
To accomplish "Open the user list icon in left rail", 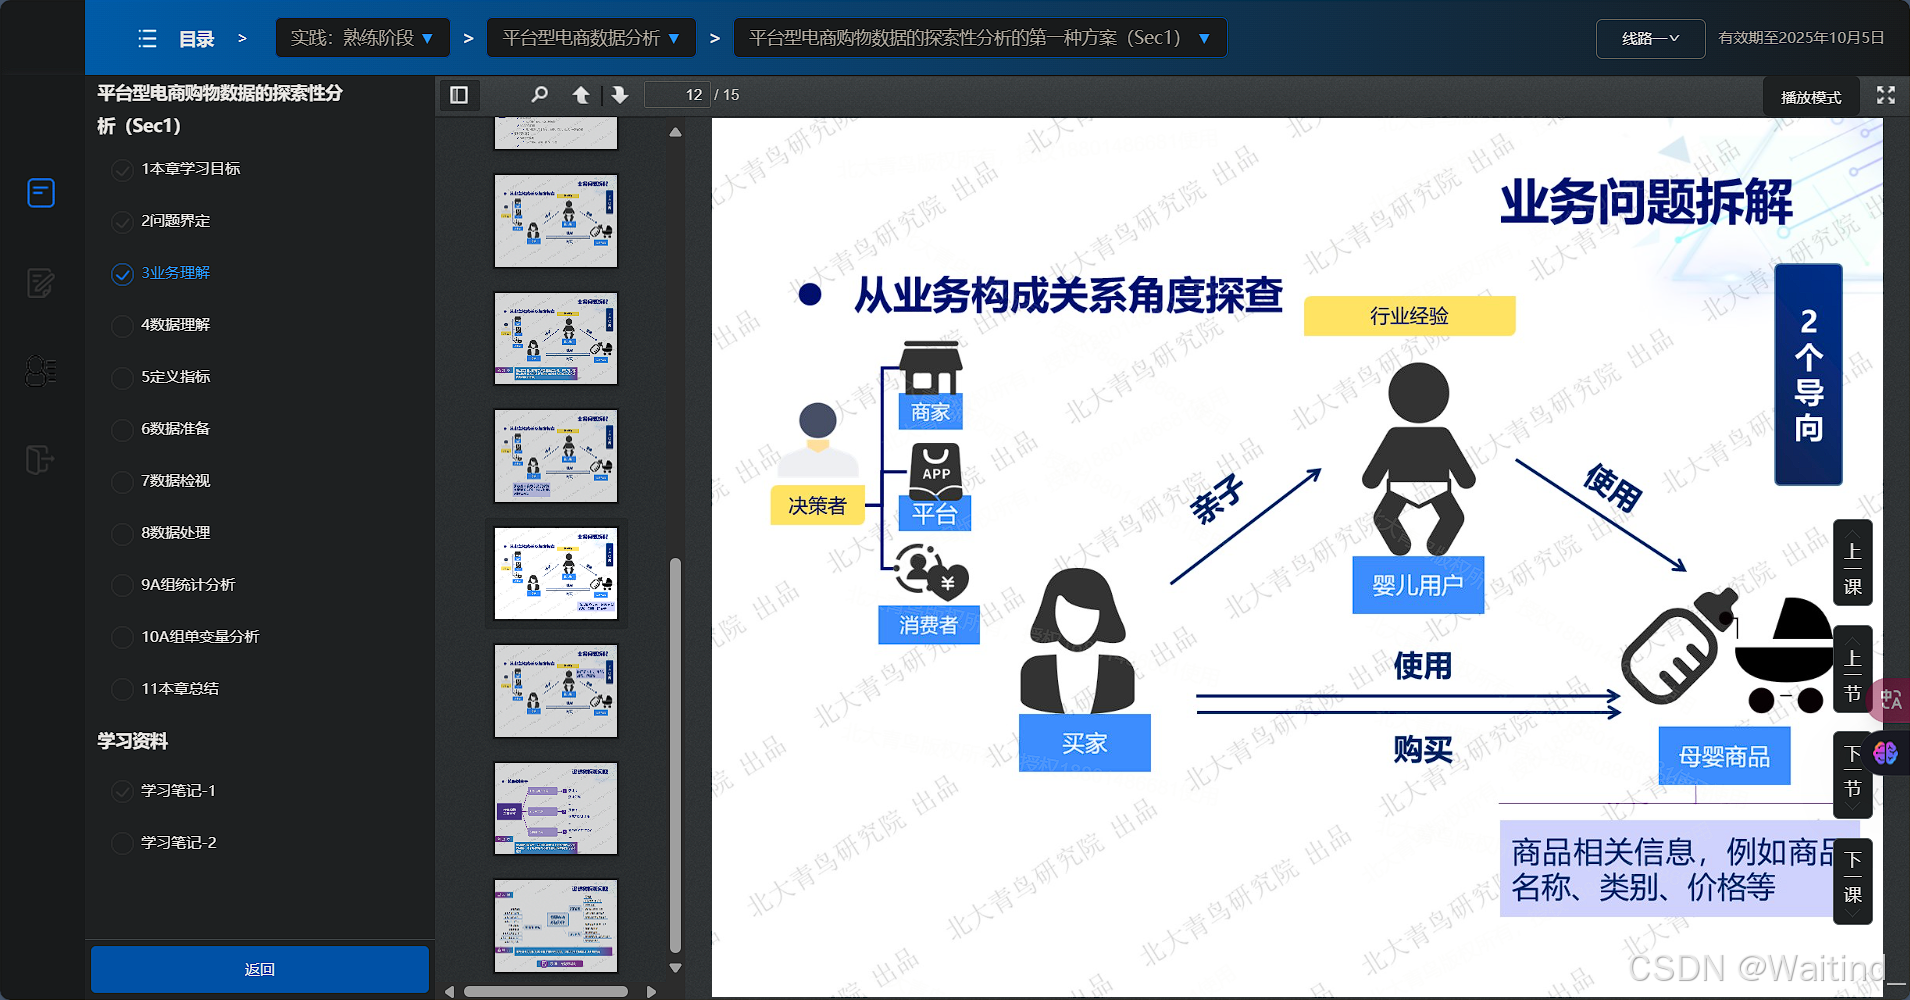I will [x=41, y=371].
